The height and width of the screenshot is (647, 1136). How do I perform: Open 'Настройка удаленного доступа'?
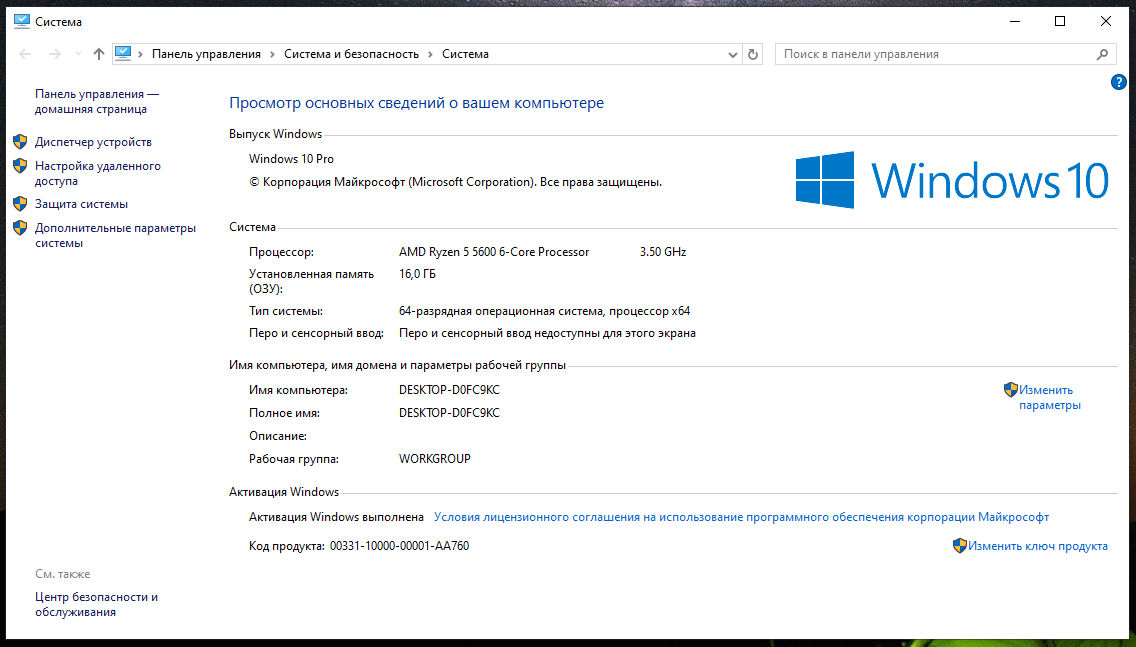(x=98, y=173)
